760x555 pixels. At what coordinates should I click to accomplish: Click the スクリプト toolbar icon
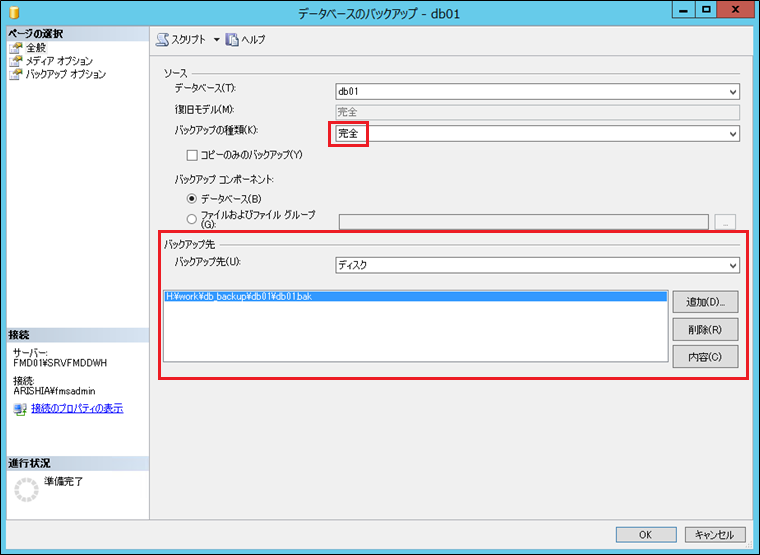pos(163,40)
